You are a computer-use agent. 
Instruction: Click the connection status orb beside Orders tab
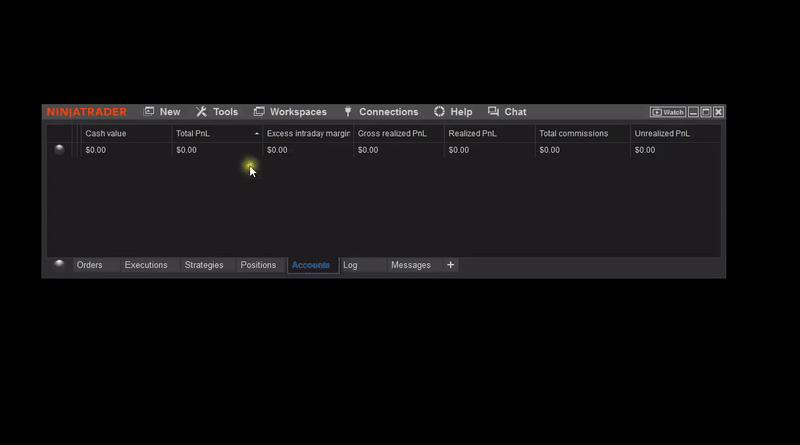click(59, 264)
